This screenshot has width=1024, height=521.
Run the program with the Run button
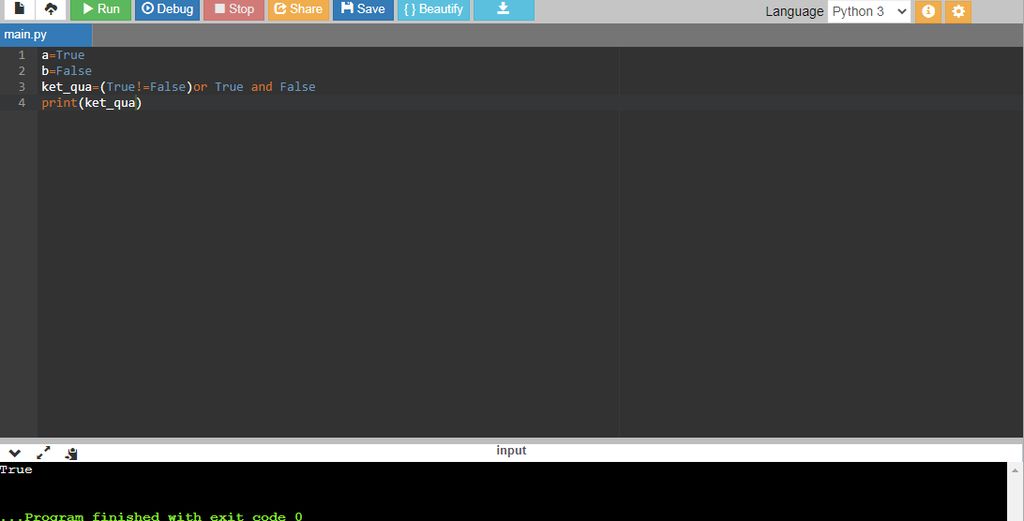pos(101,9)
